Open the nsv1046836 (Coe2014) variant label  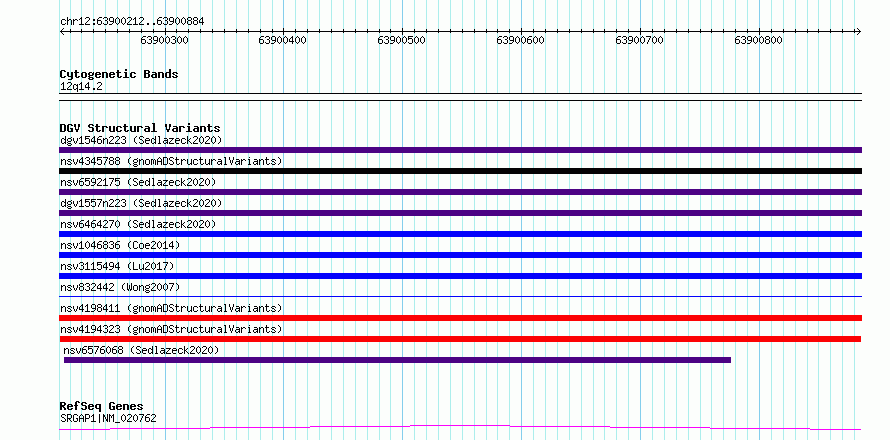click(120, 245)
